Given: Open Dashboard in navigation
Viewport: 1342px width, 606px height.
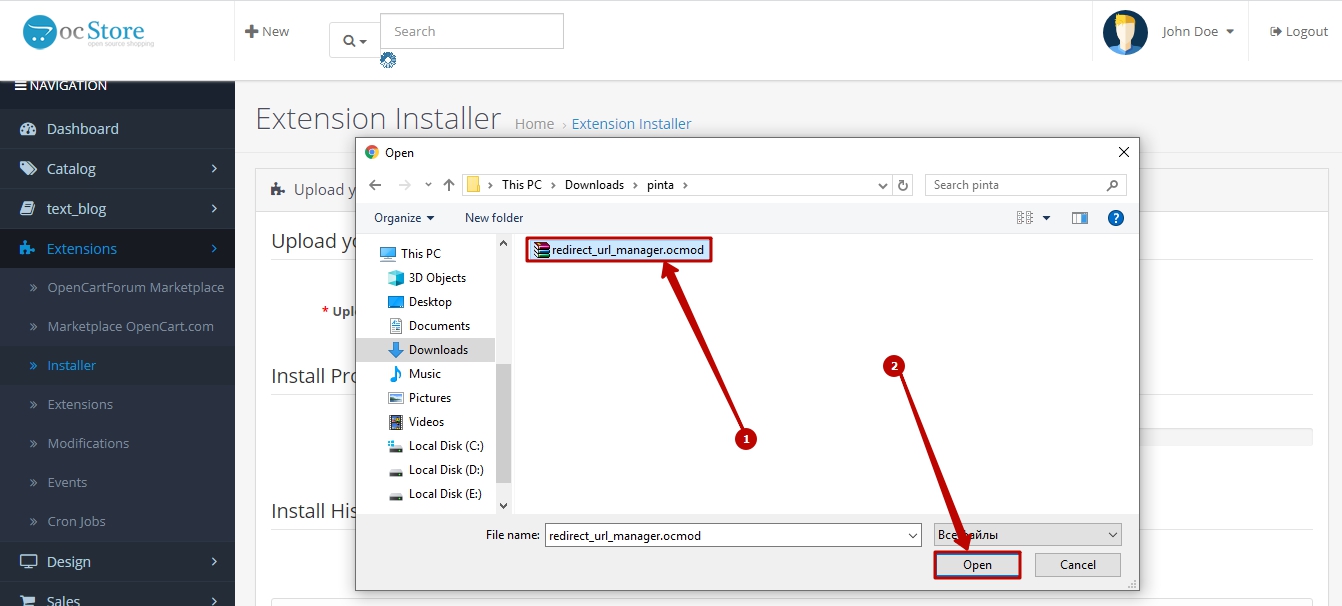Looking at the screenshot, I should coord(117,128).
